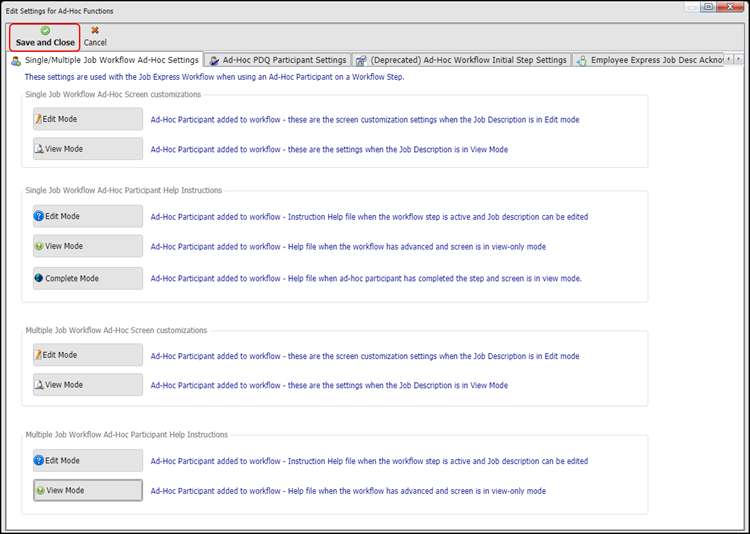
Task: Click the Employee Express tab icon
Action: pos(582,61)
